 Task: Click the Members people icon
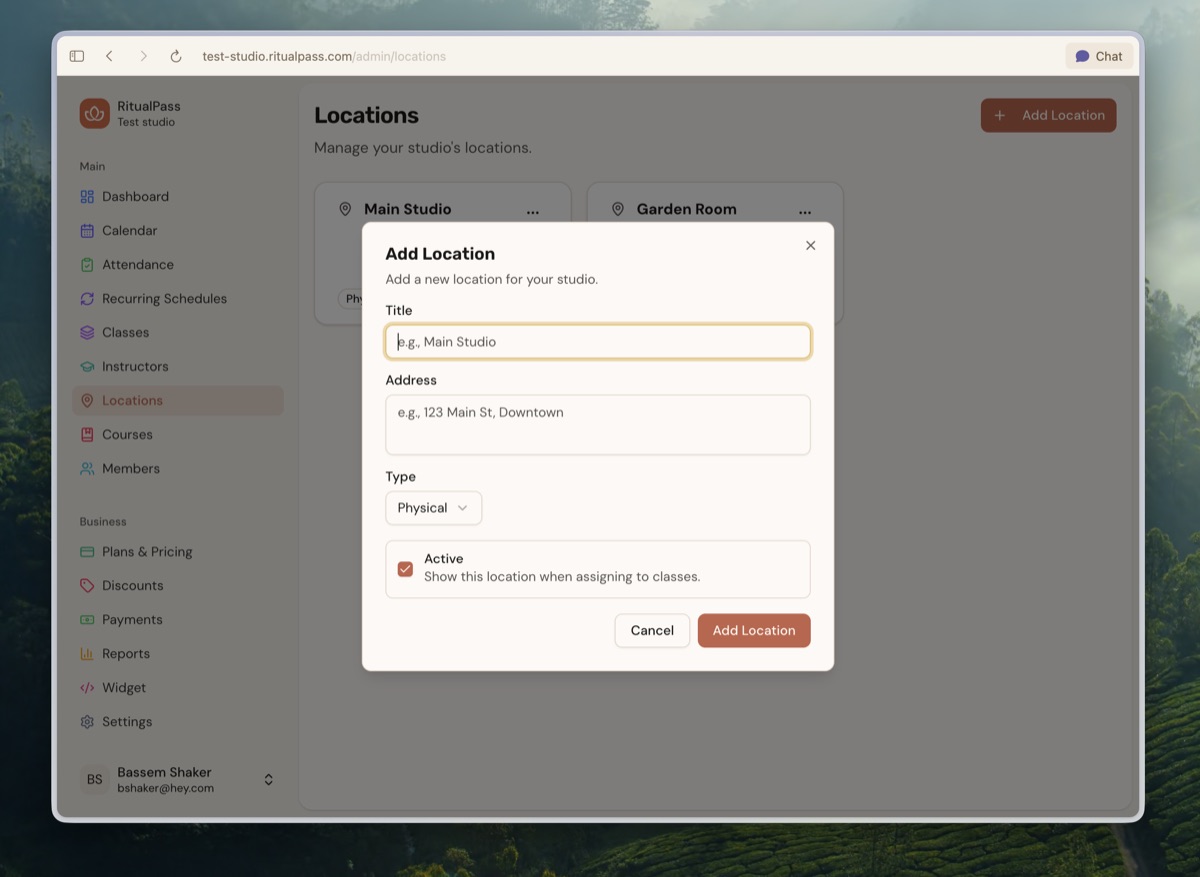pos(87,469)
